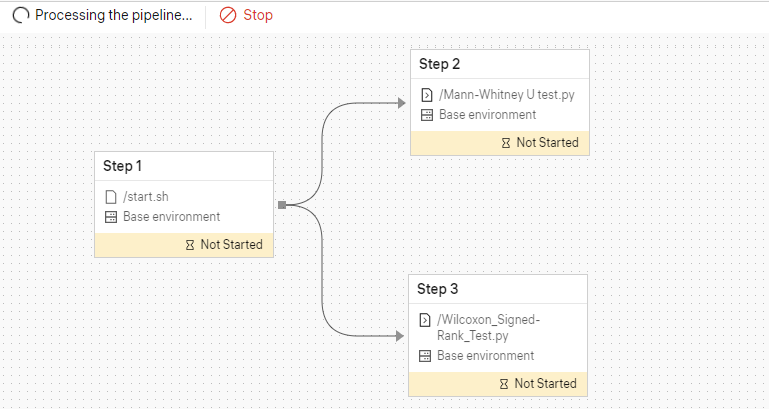This screenshot has height=409, width=769.
Task: Click the Stop button
Action: [246, 16]
